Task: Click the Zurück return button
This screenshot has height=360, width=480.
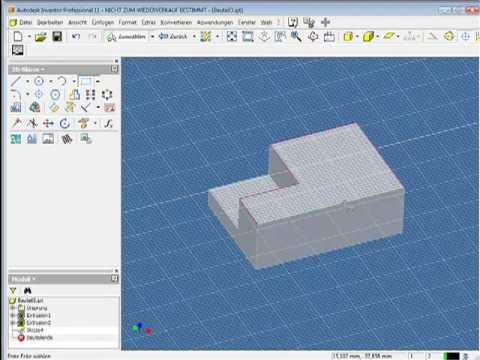Action: (173, 36)
